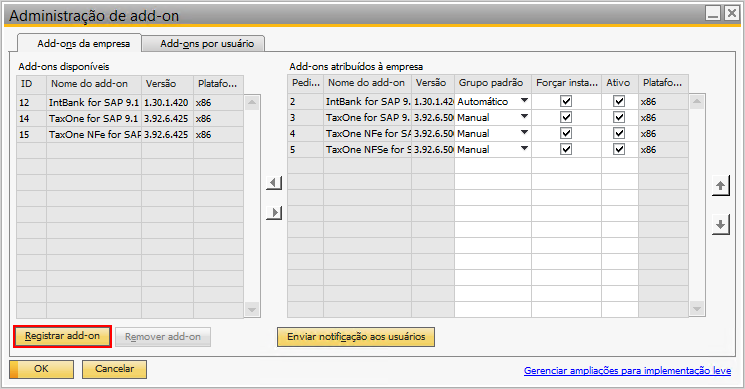745x389 pixels.
Task: Click Remover add-on button
Action: pos(163,337)
